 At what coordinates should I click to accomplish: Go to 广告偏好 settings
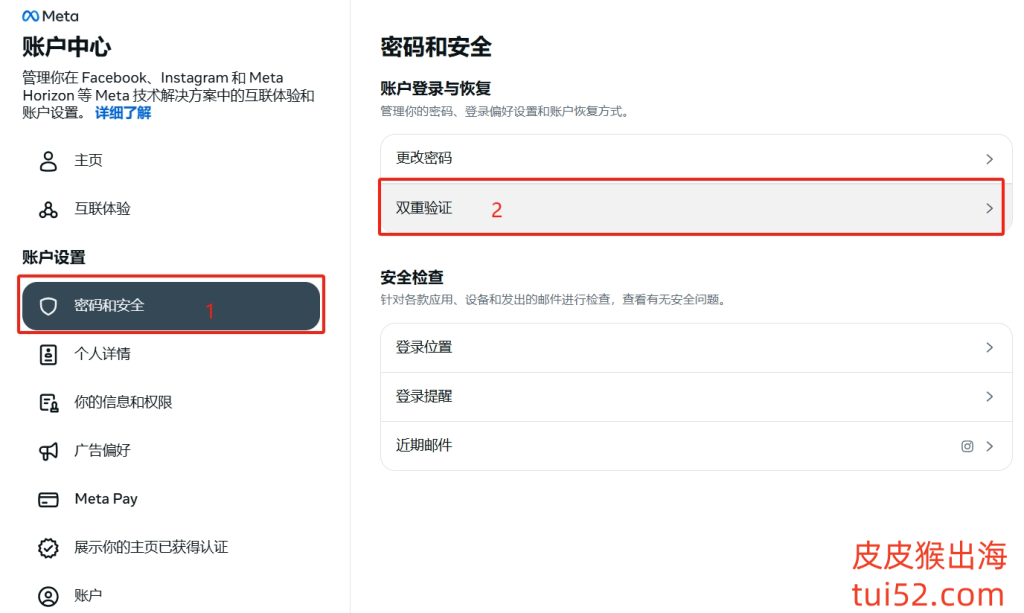click(102, 451)
